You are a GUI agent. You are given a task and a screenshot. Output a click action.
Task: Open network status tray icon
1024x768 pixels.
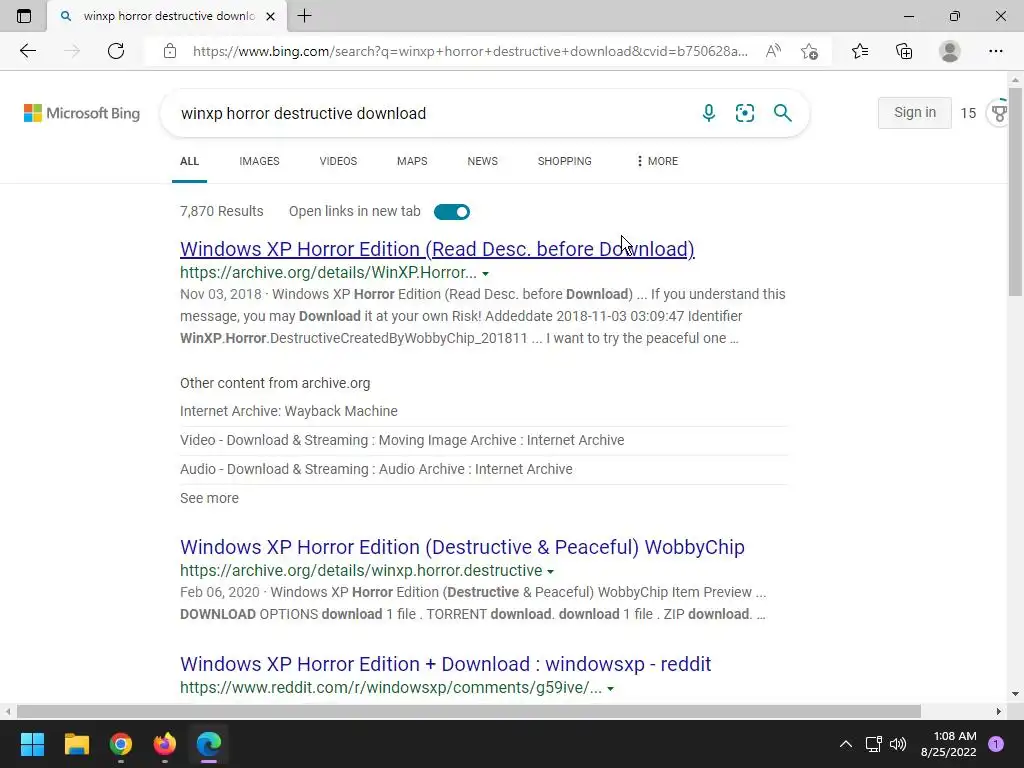(873, 744)
